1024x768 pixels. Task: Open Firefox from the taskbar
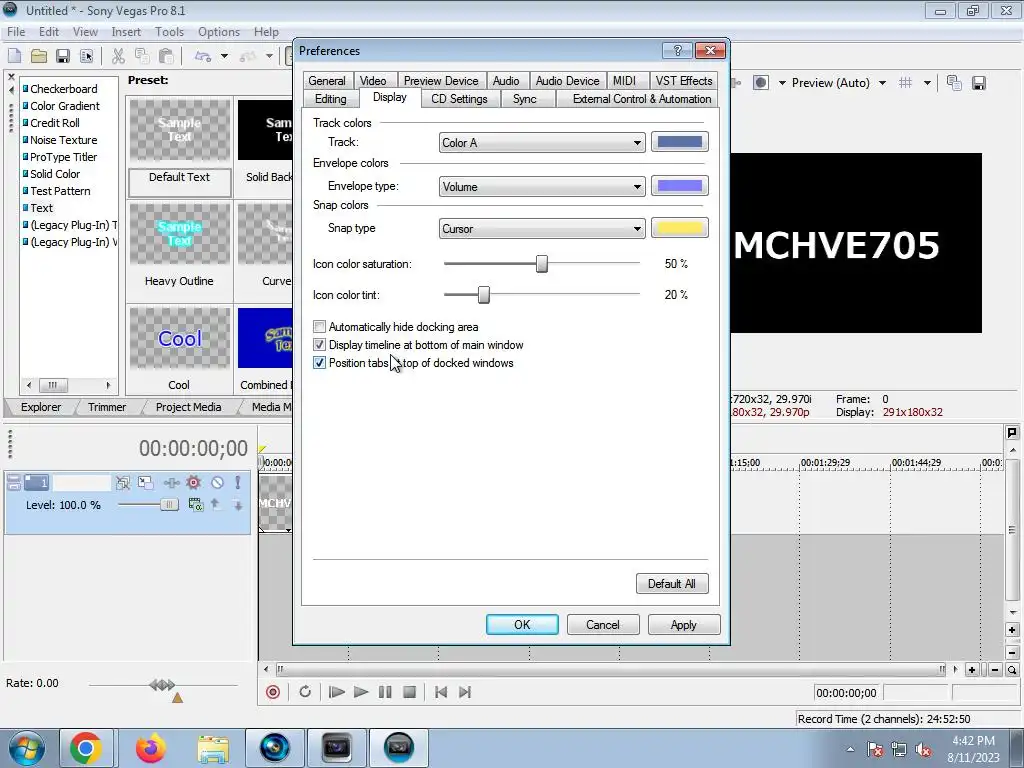click(x=150, y=748)
